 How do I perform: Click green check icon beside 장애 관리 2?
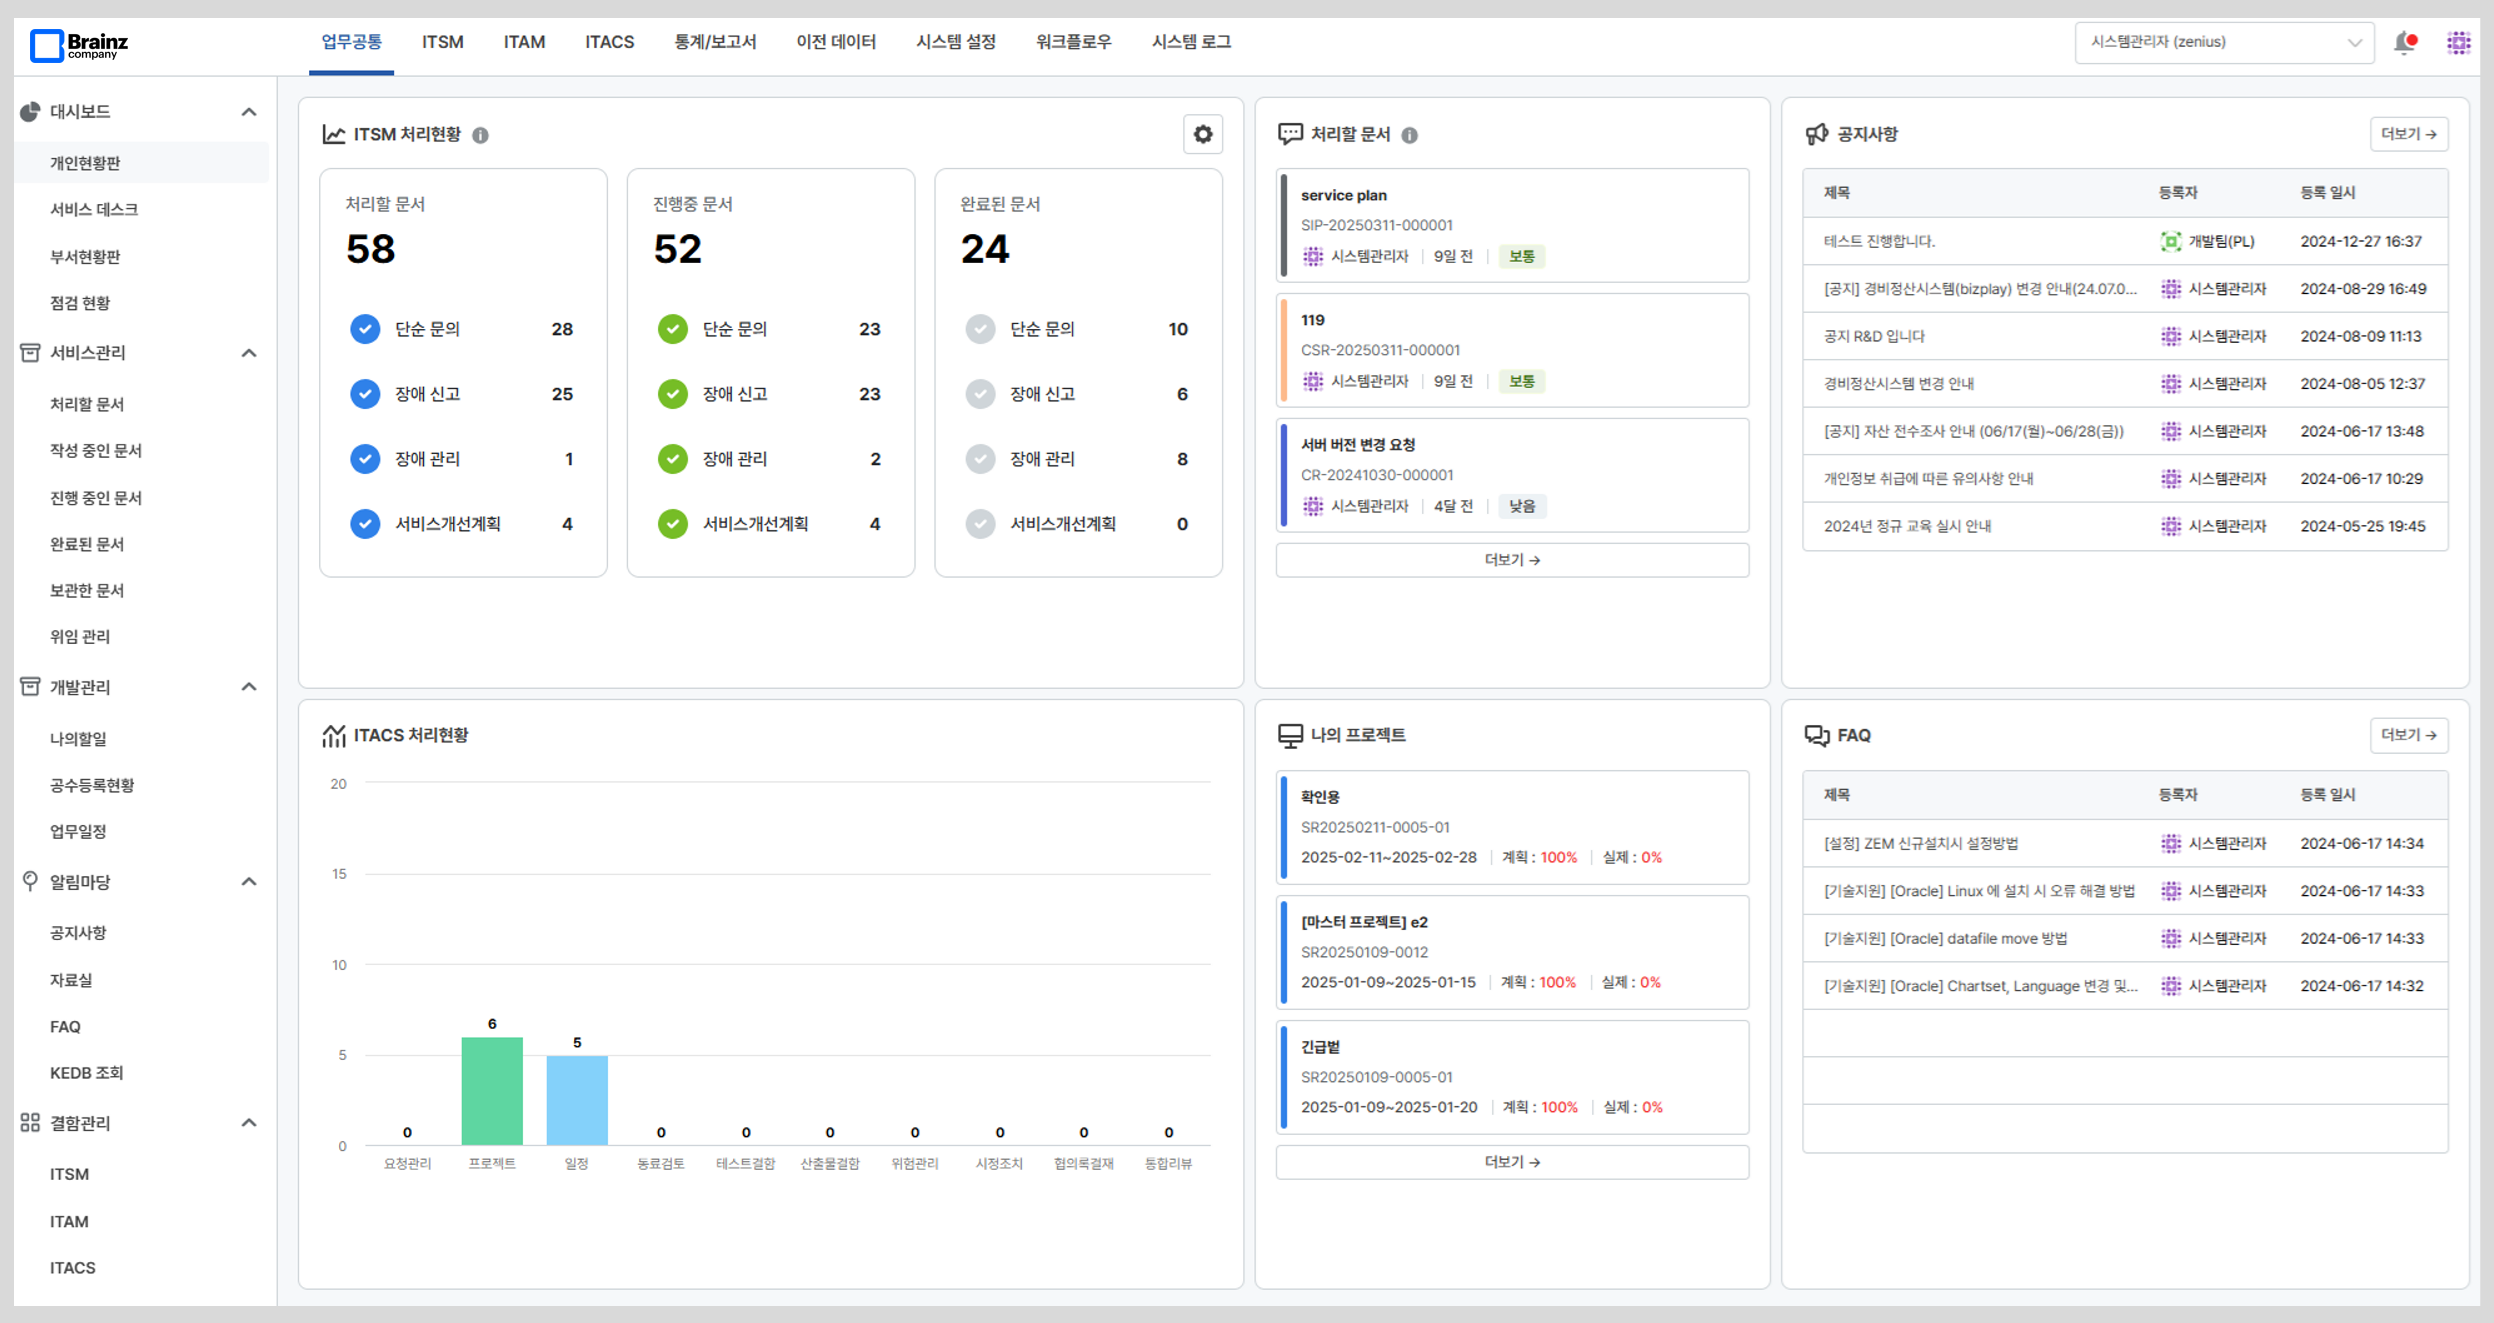(x=673, y=459)
